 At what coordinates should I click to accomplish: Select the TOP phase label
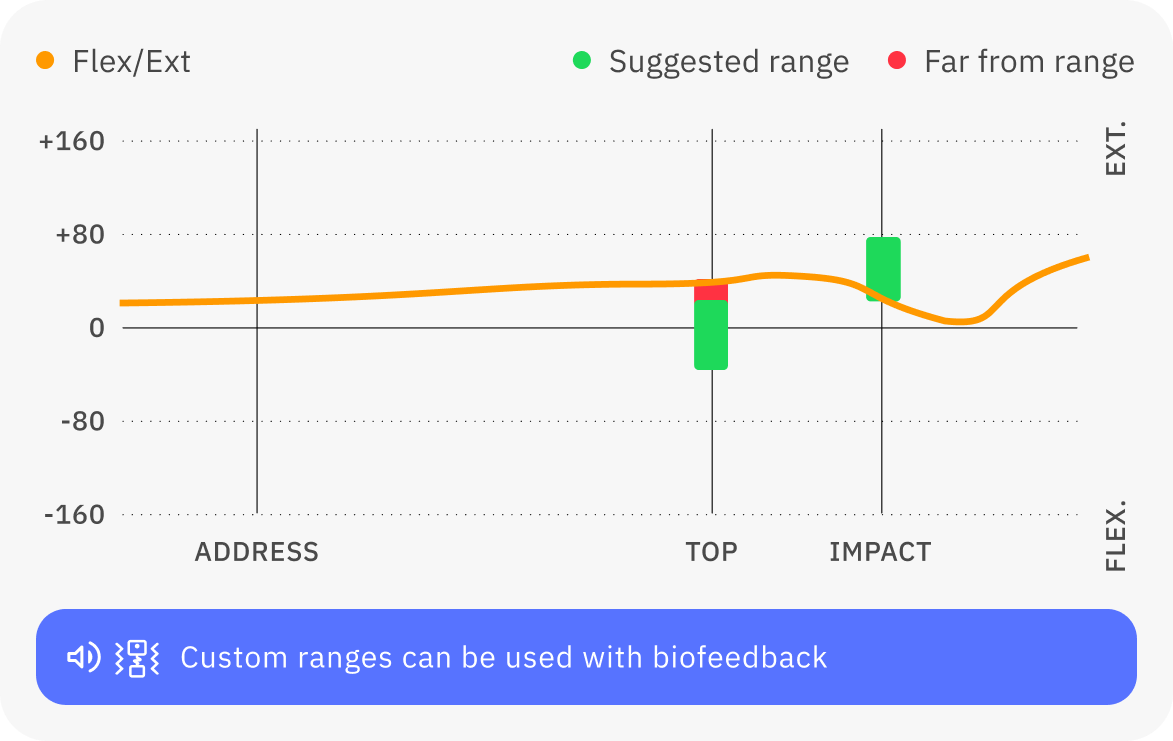click(x=711, y=552)
